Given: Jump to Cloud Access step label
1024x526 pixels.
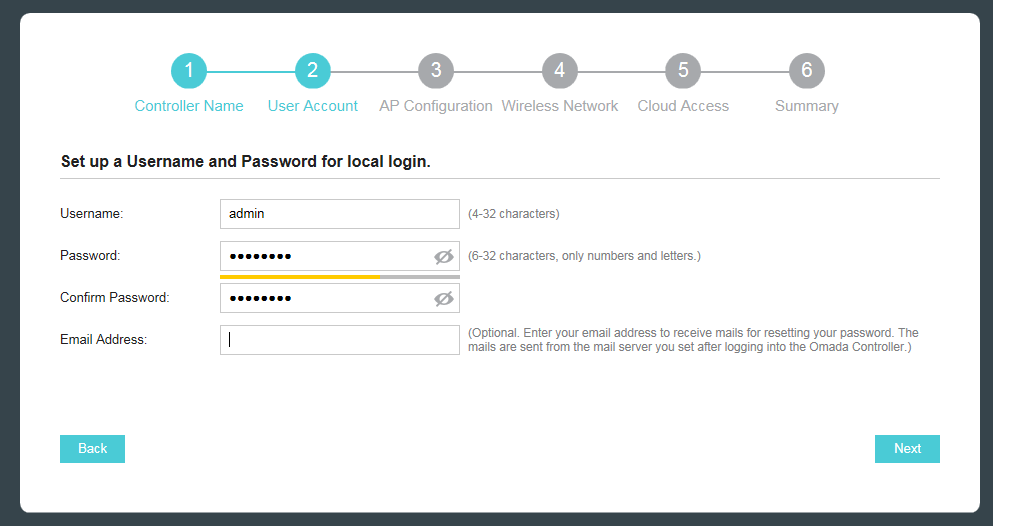Looking at the screenshot, I should coord(683,106).
